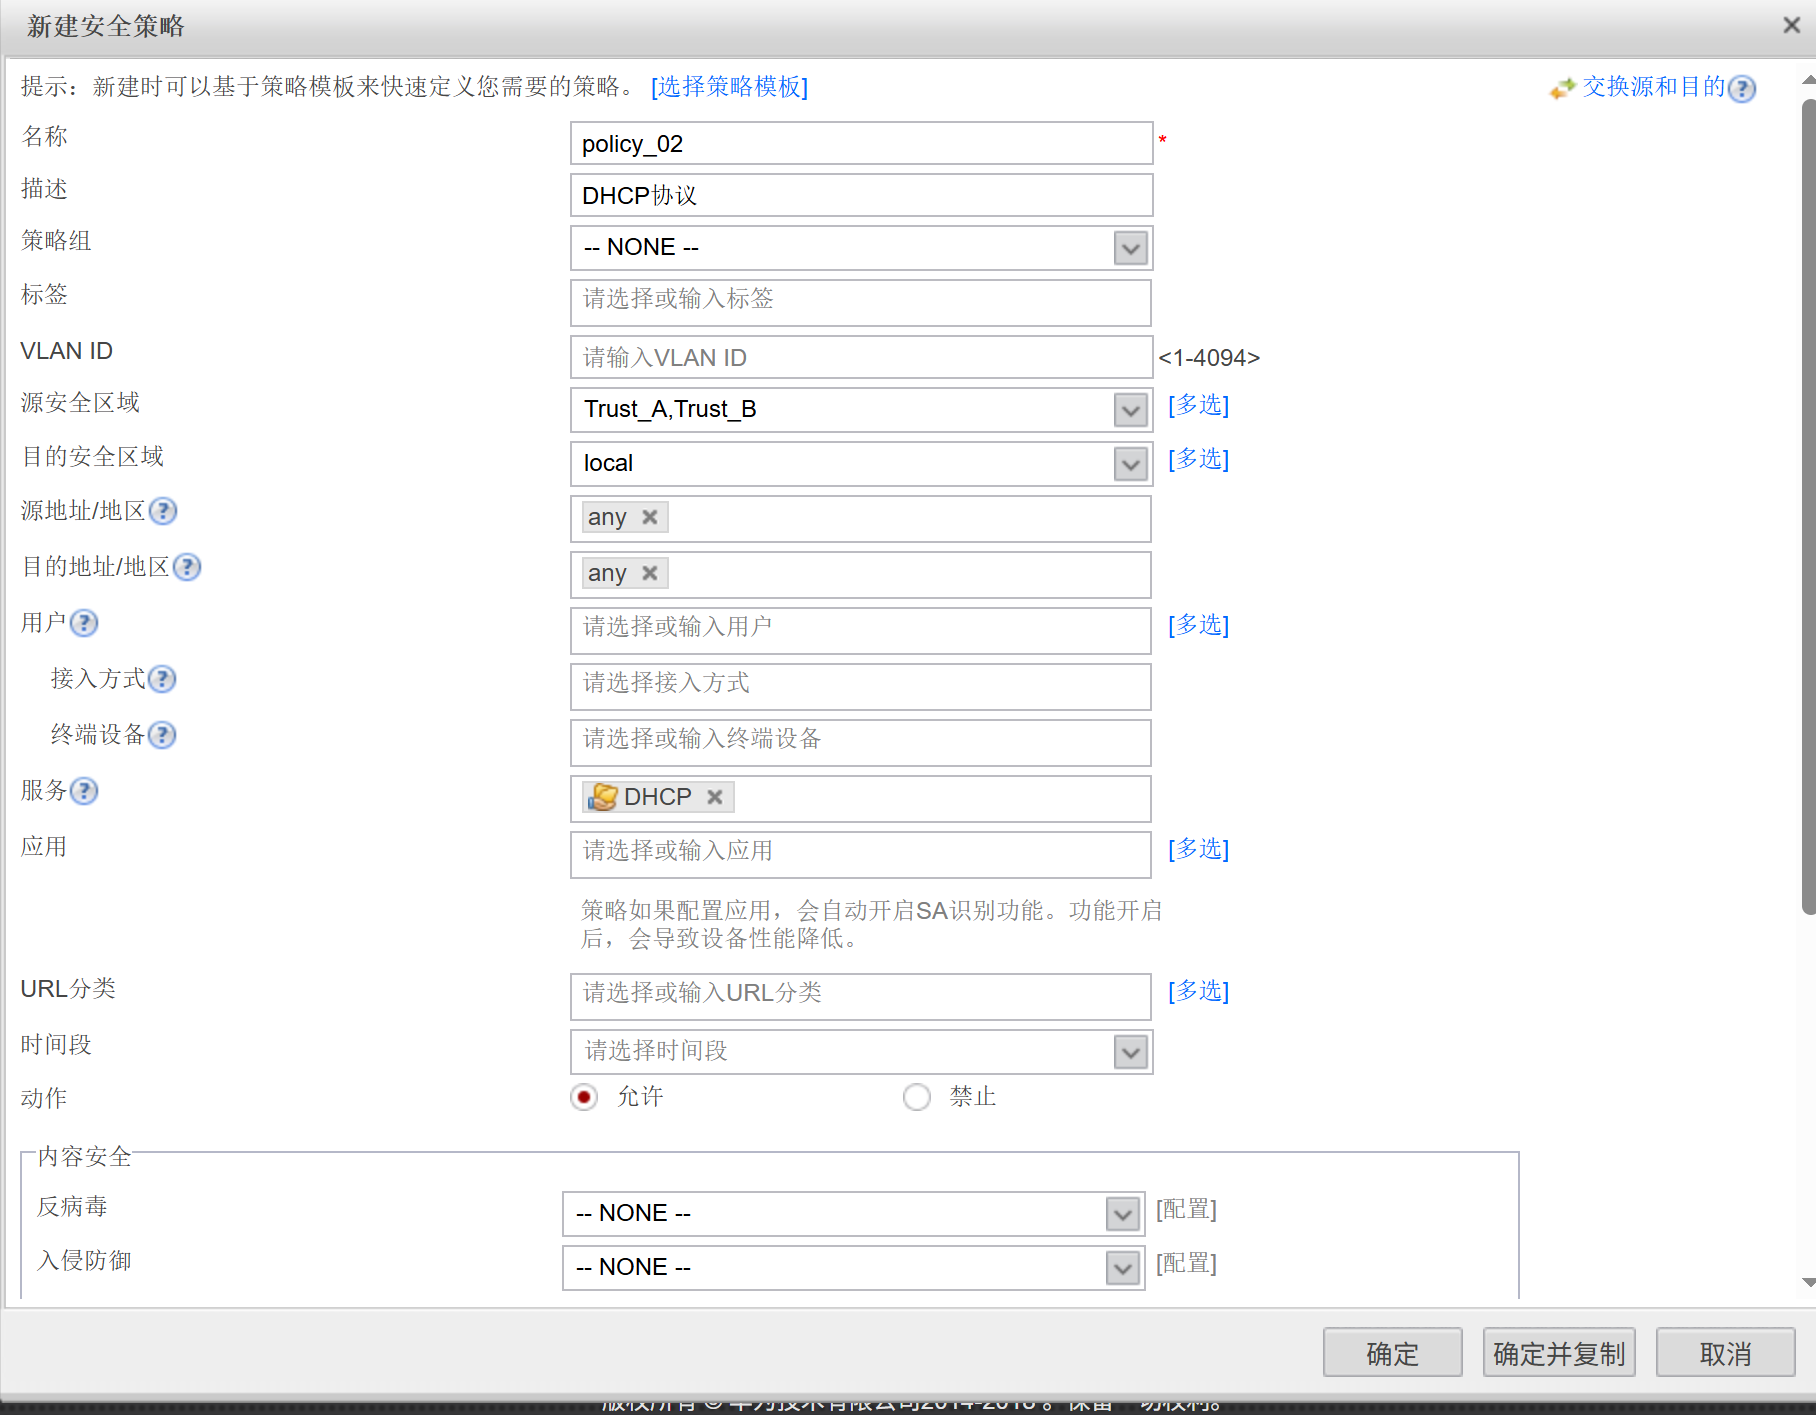This screenshot has width=1816, height=1415.
Task: Open help icon next to 源地址/地区
Action: pos(163,511)
